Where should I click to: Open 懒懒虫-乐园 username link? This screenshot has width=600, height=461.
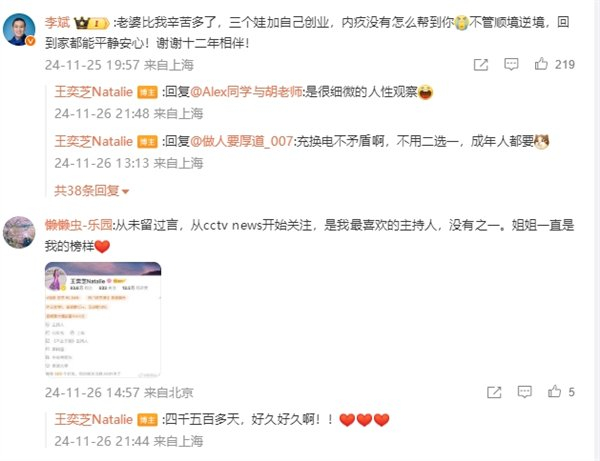coord(78,225)
